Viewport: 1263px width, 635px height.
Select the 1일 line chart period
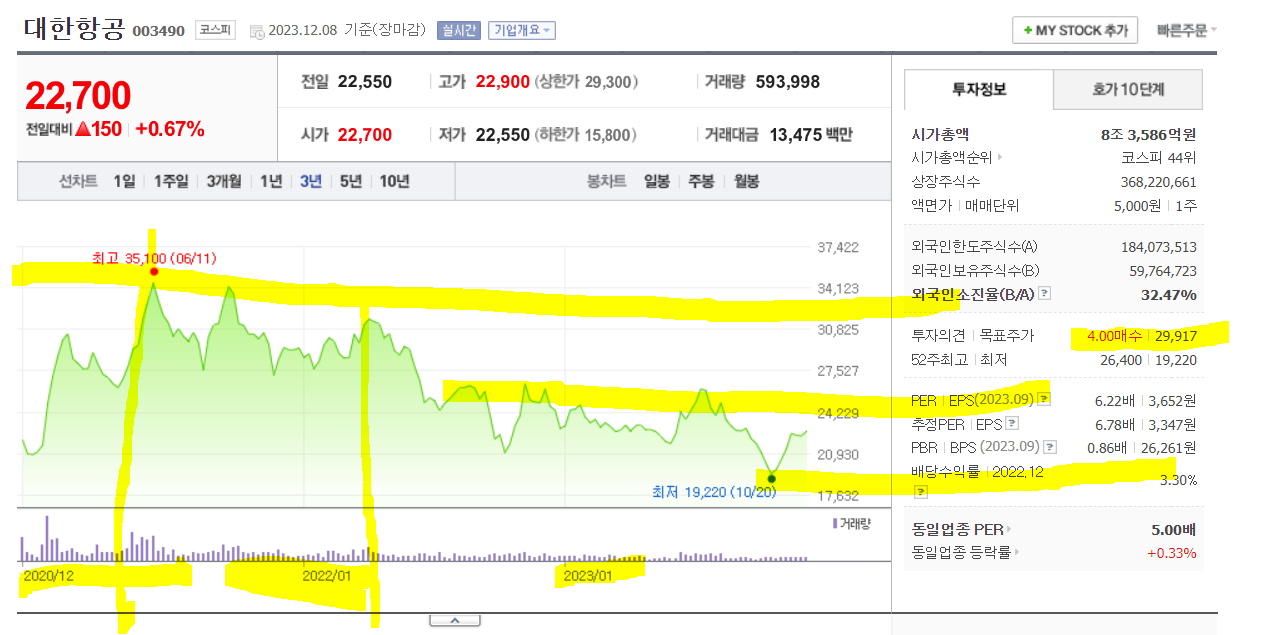tap(123, 181)
